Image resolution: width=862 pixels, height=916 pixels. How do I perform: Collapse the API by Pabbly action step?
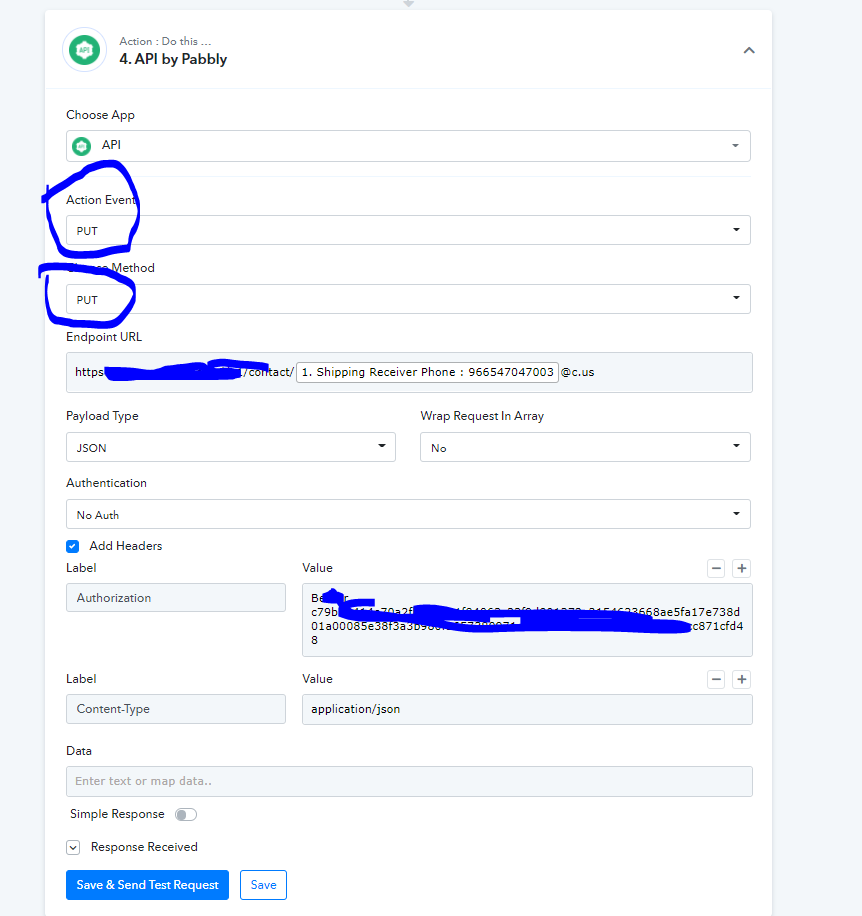tap(749, 50)
